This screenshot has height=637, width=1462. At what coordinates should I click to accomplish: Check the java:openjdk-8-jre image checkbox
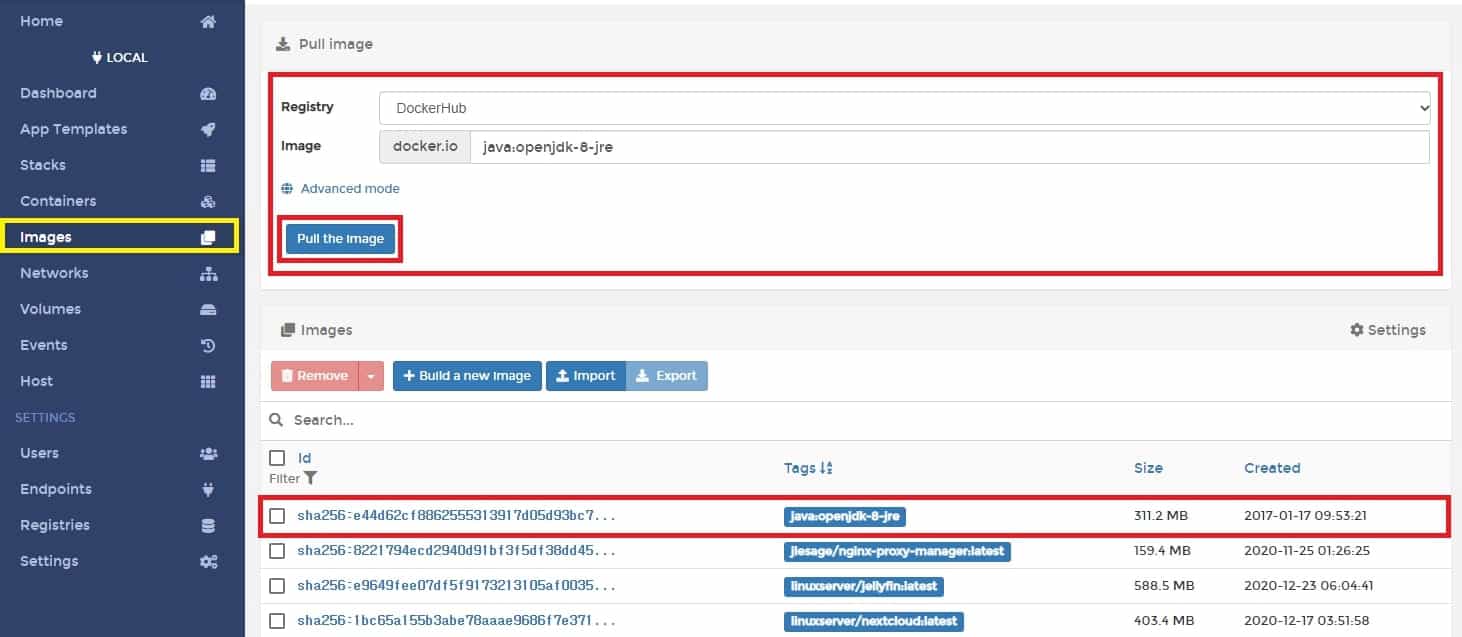pyautogui.click(x=278, y=516)
